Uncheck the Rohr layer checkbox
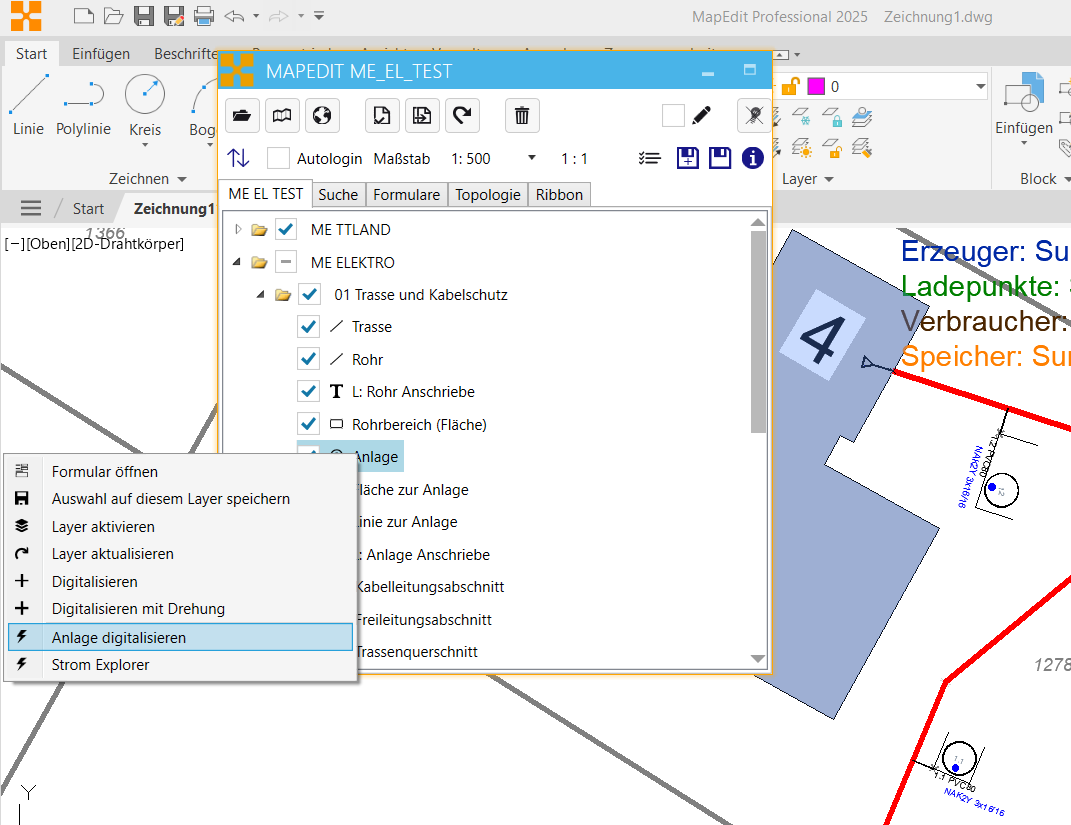The height and width of the screenshot is (825, 1071). tap(309, 359)
